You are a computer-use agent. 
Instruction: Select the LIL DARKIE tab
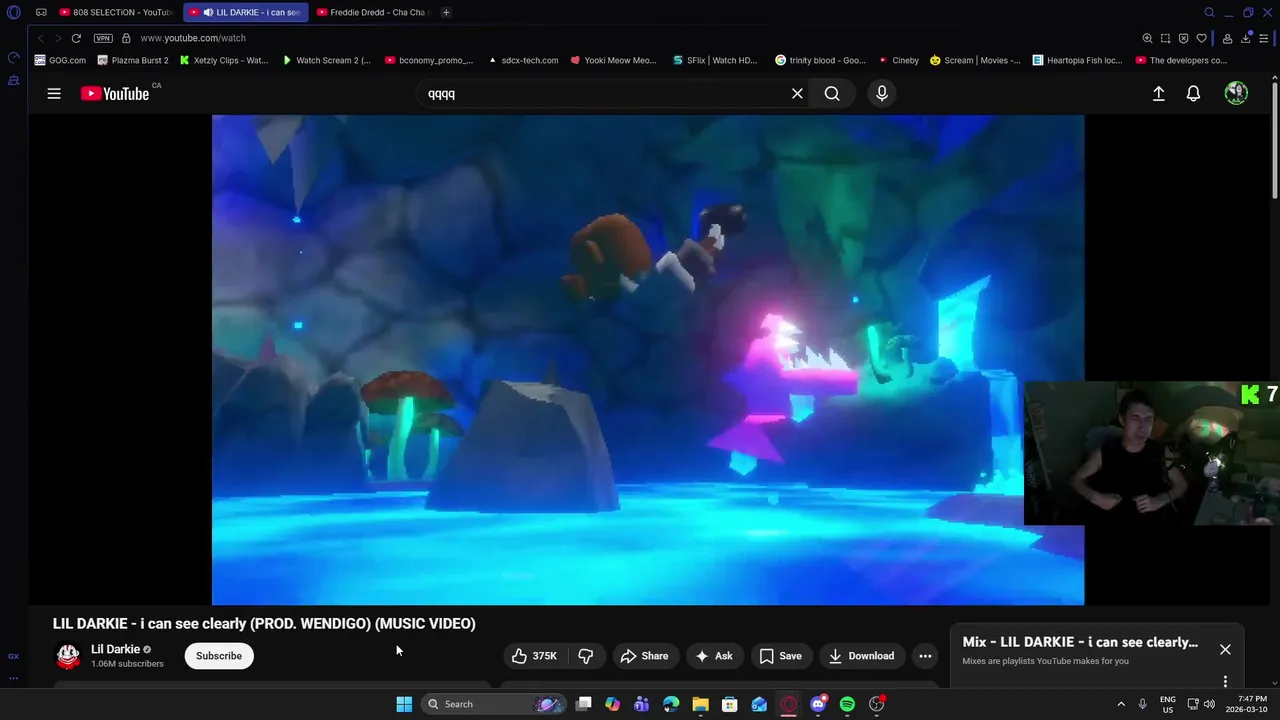[x=246, y=12]
